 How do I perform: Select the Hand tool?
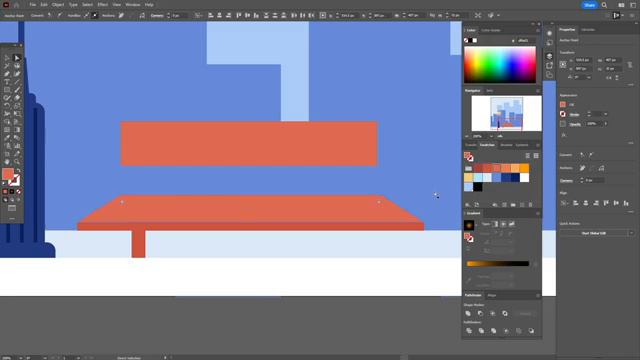7,162
